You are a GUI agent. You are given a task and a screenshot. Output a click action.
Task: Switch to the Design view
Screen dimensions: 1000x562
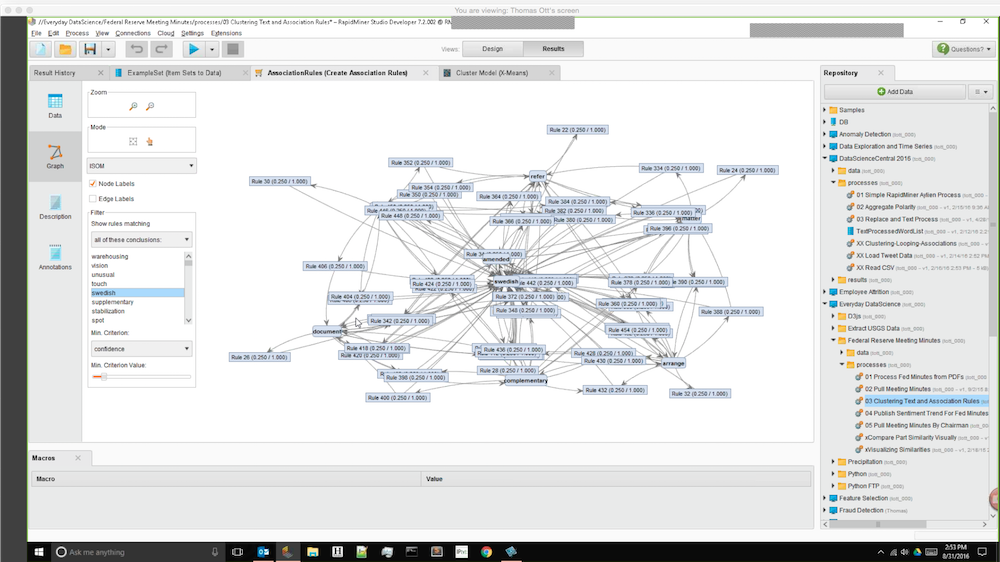(492, 48)
